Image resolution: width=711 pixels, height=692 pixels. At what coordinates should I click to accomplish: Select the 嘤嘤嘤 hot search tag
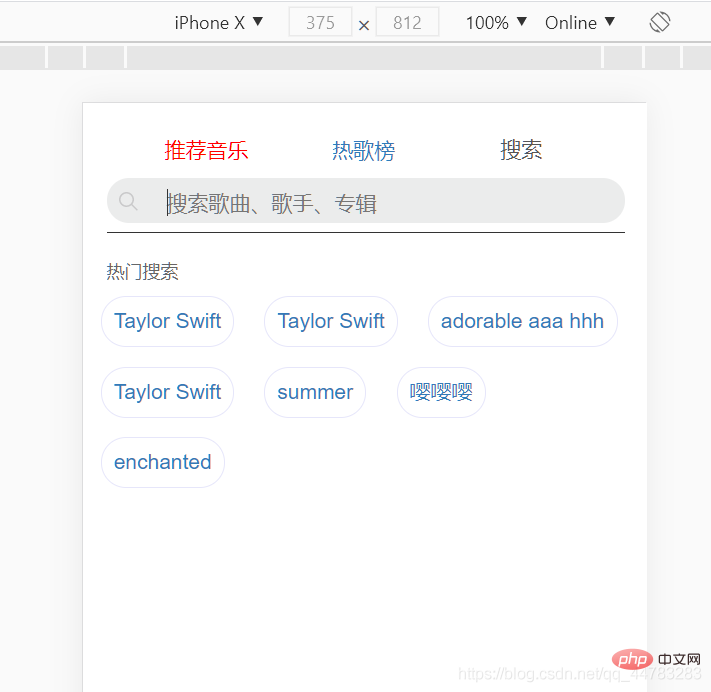point(441,392)
